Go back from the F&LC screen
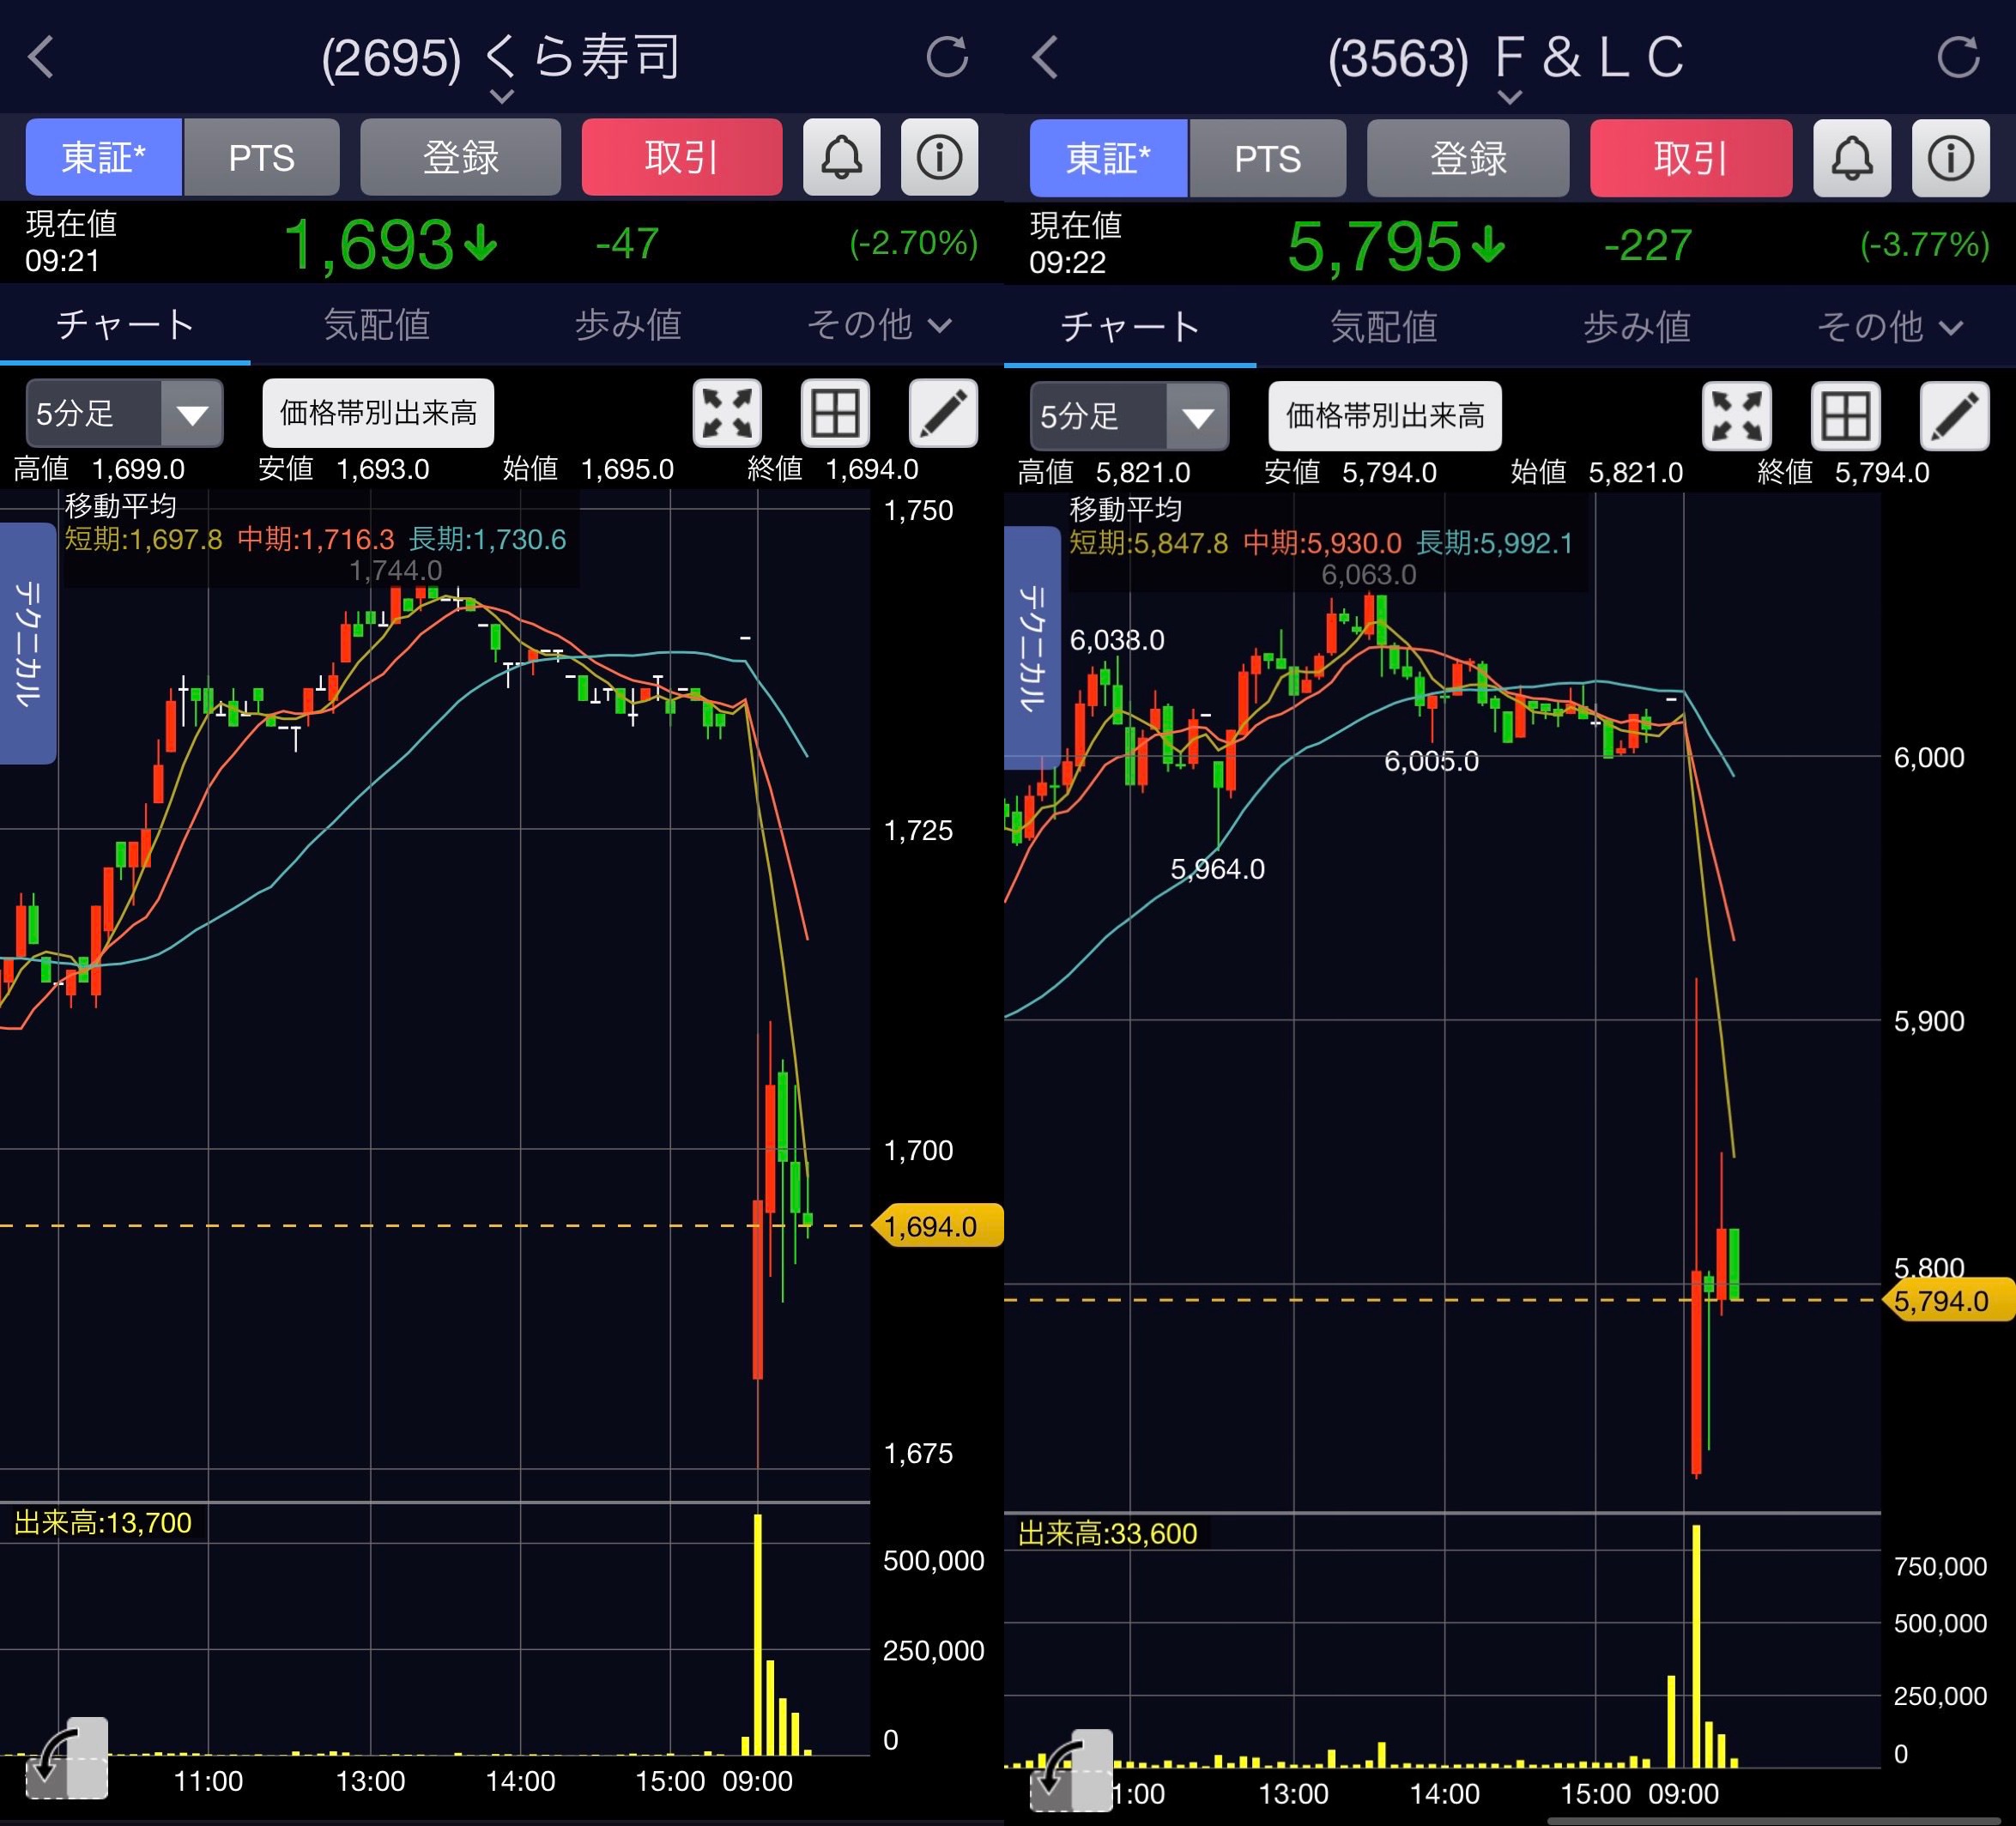The width and height of the screenshot is (2016, 1826). point(1045,57)
